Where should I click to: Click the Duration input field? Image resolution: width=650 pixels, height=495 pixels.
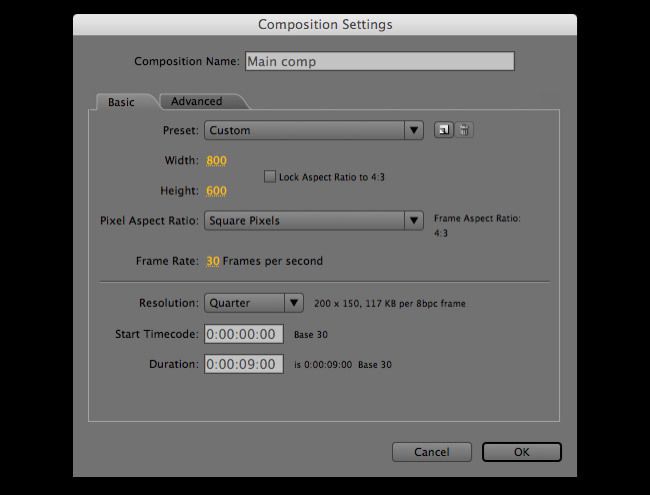[x=244, y=364]
